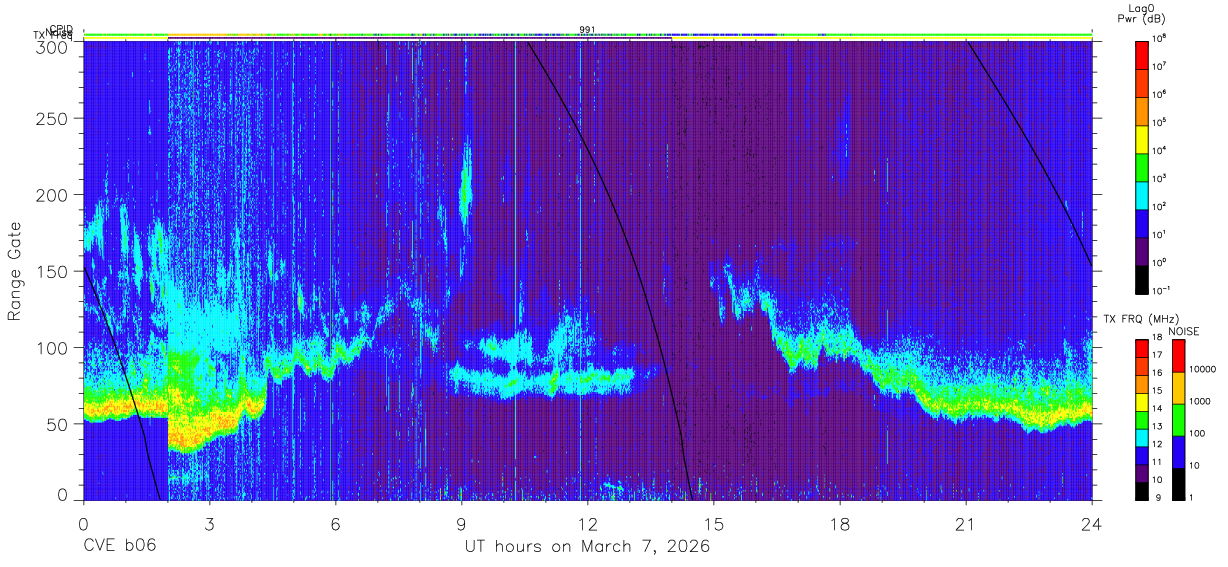
Task: Click the hour 12 tick label on the time axis
Action: click(x=588, y=523)
